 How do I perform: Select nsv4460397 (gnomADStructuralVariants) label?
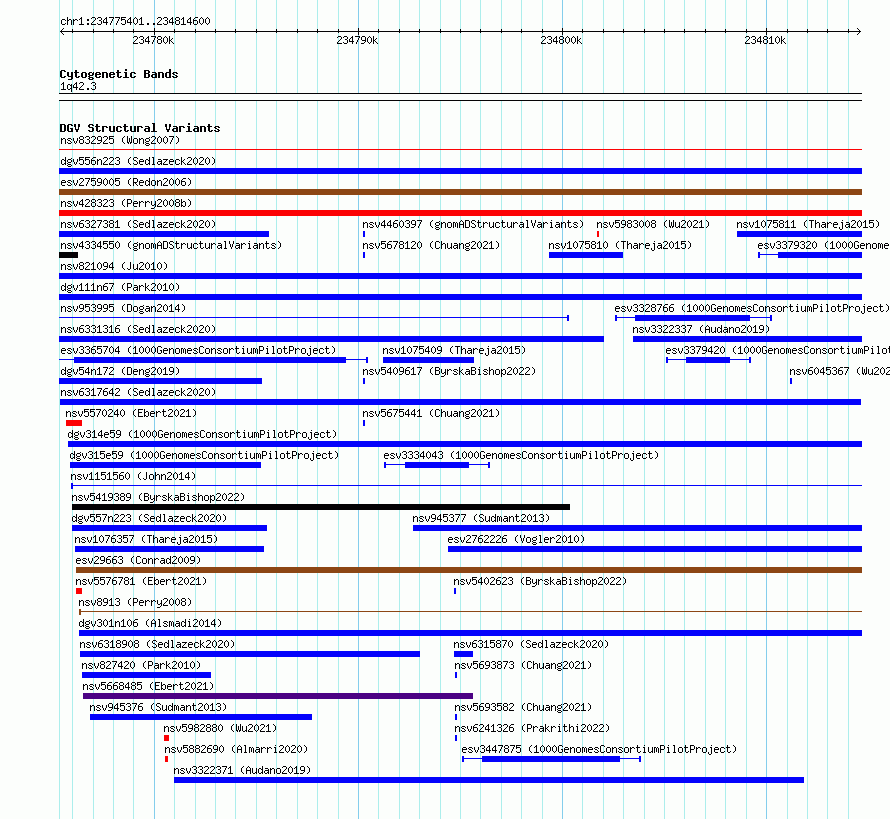click(x=473, y=224)
